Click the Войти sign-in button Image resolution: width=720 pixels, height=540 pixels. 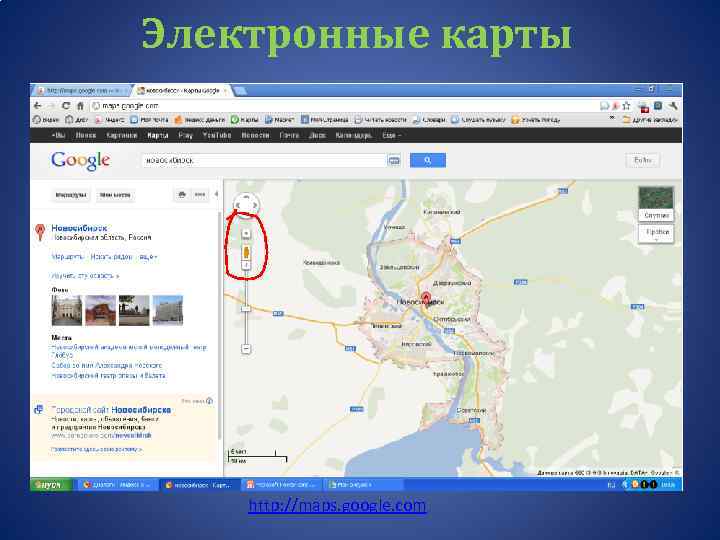pos(643,160)
